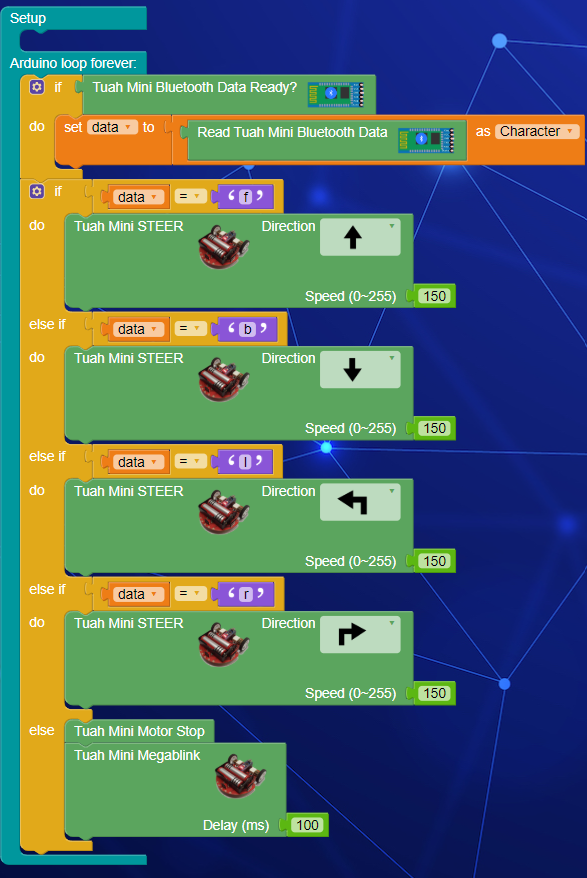Screen dimensions: 587x878
Task: Click final 'else' label of if-block
Action: coord(41,730)
